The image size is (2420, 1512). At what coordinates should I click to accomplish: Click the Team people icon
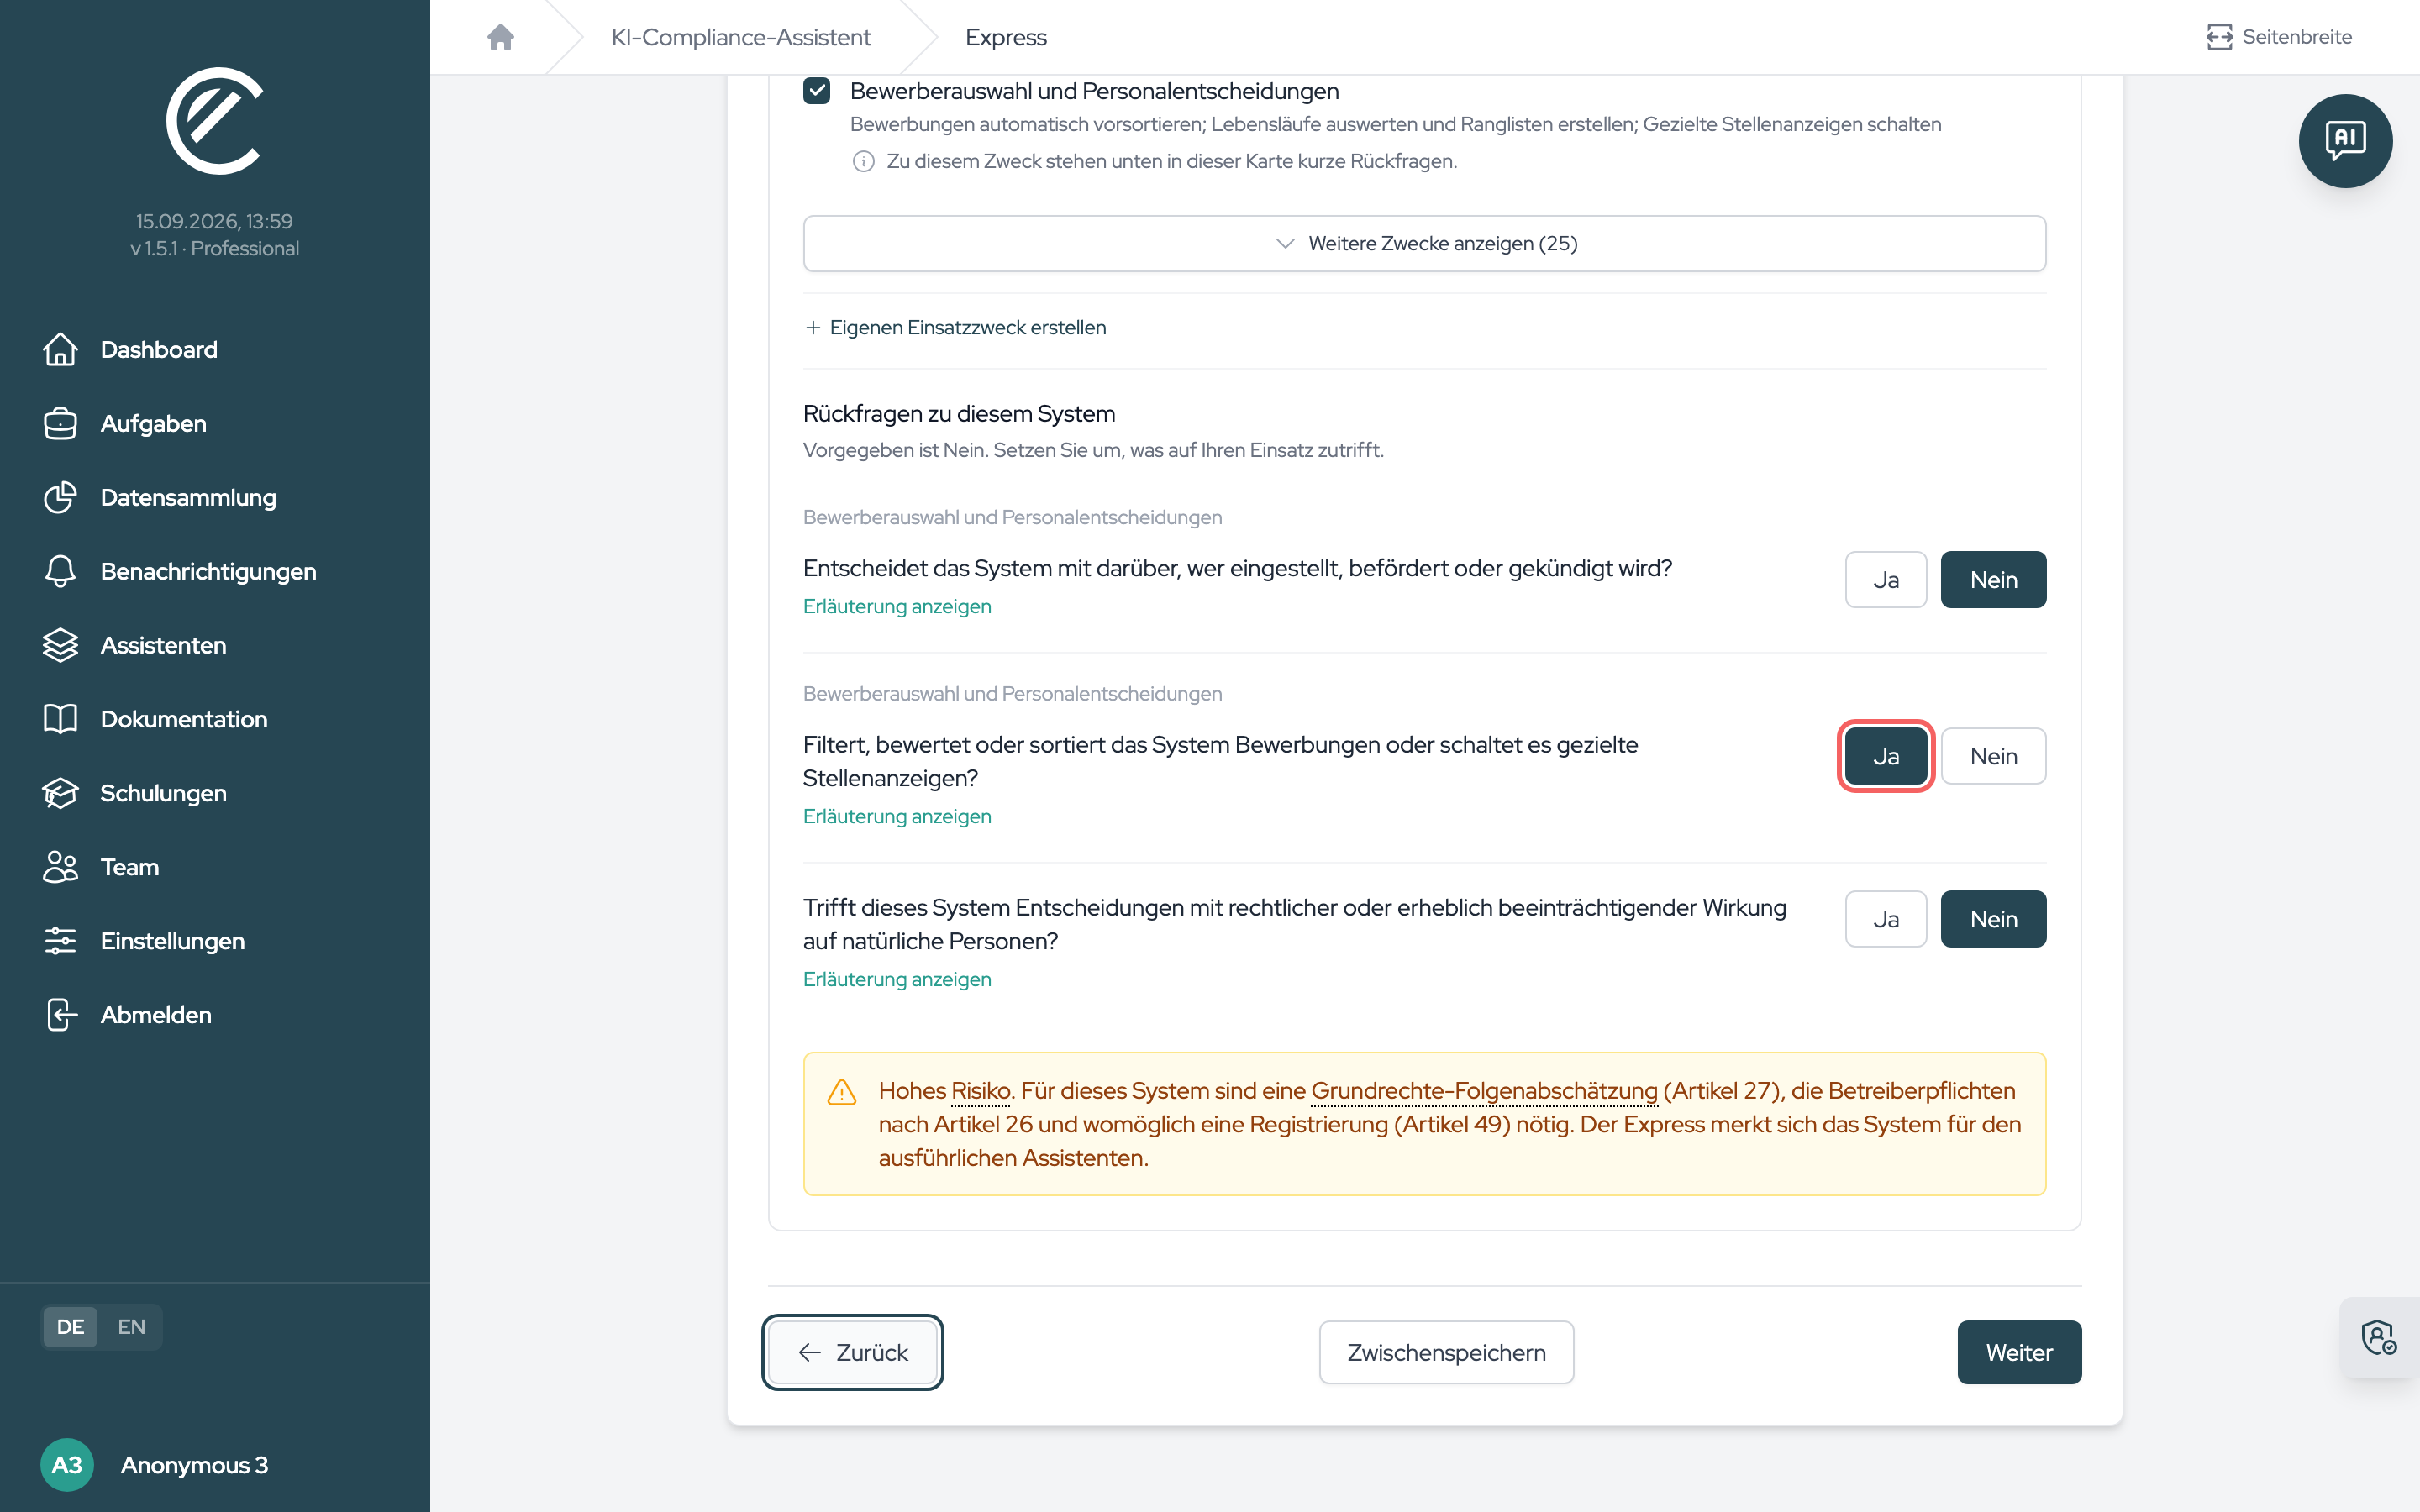60,867
